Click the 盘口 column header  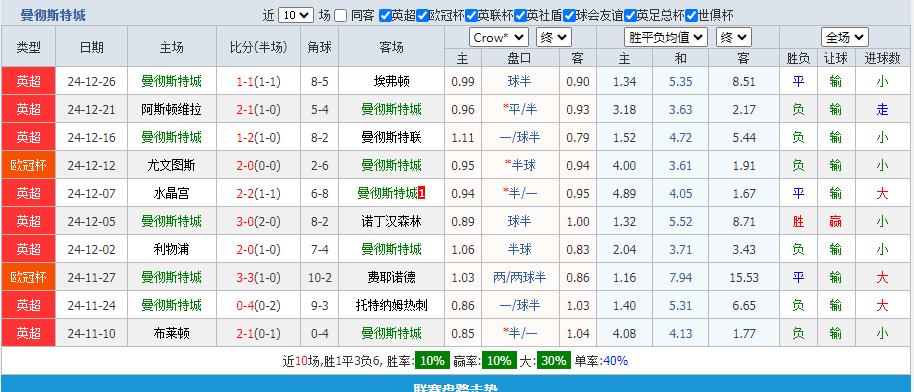tap(519, 58)
